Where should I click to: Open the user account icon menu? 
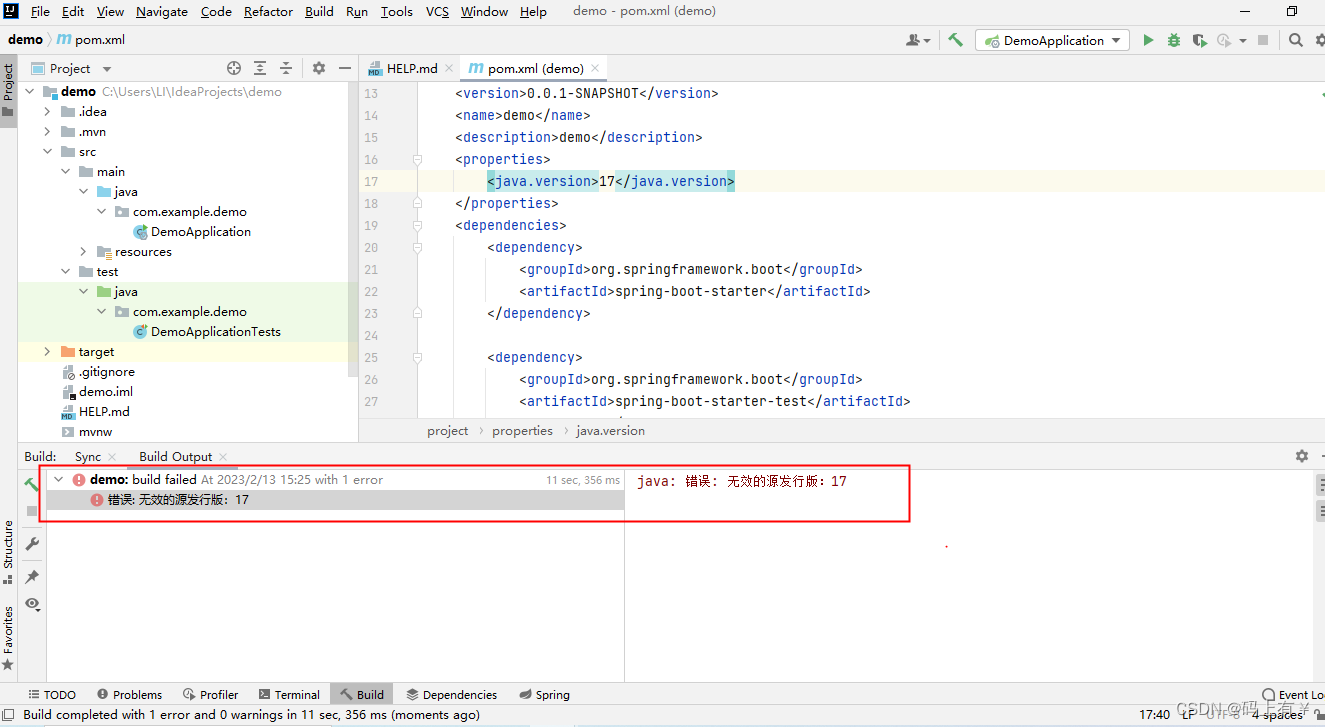(917, 40)
